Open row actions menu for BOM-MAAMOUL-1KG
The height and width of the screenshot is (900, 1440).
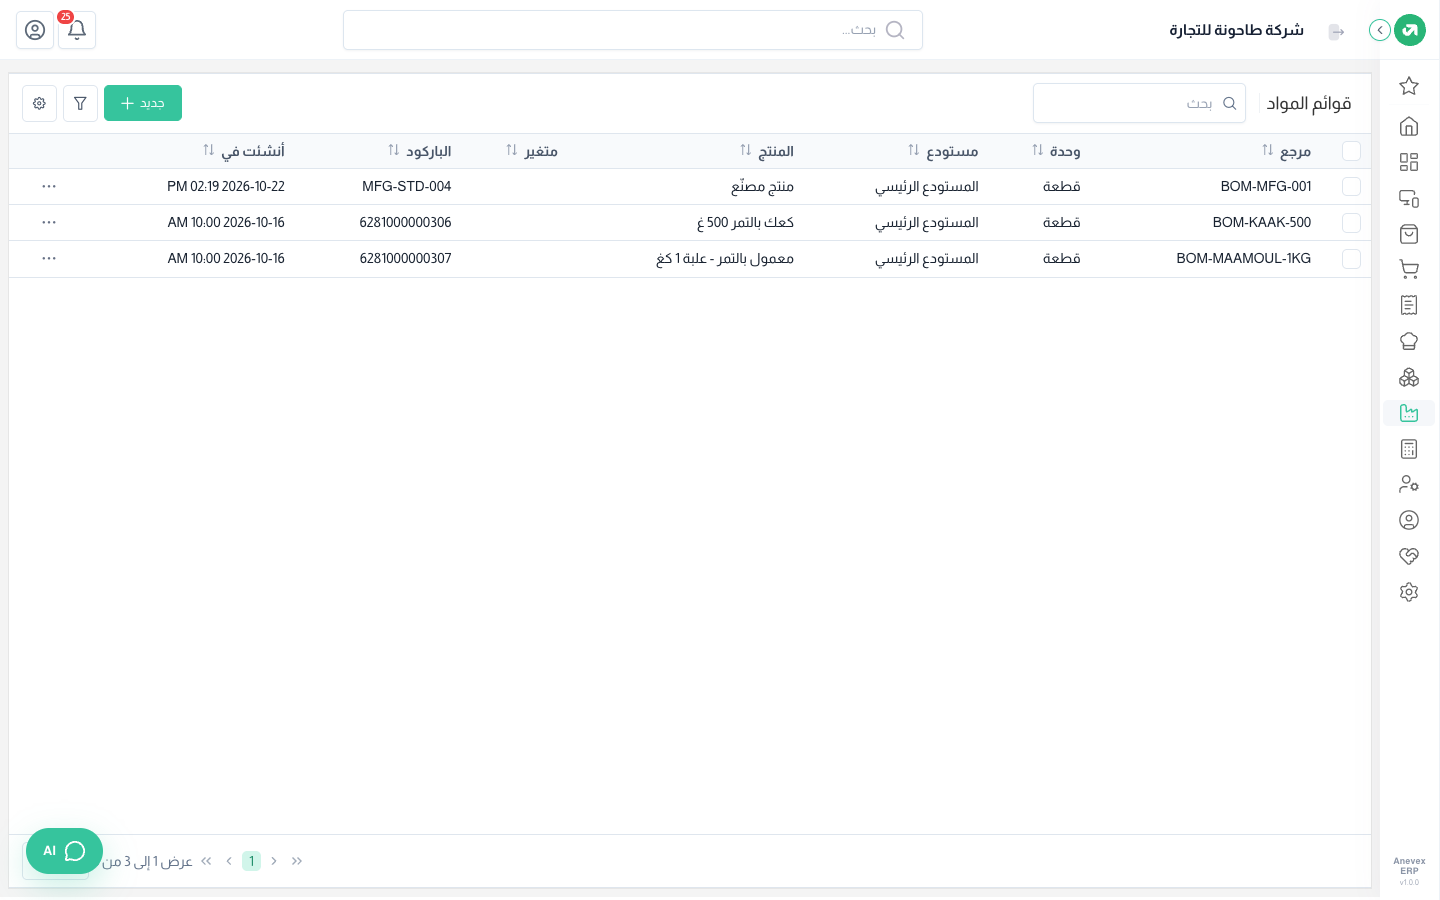49,258
